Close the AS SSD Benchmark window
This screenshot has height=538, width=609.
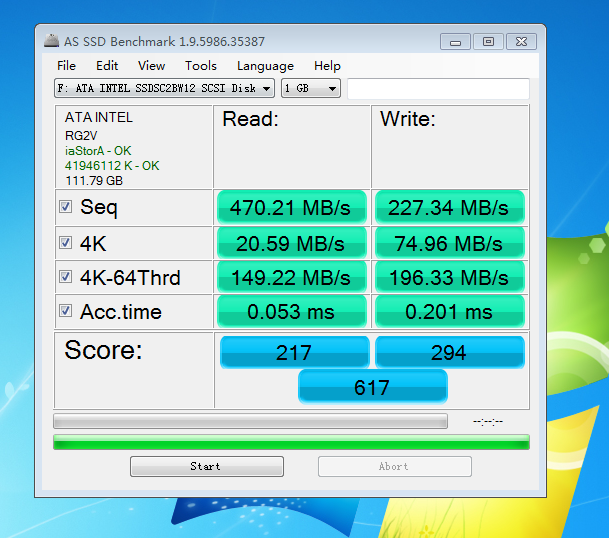521,42
